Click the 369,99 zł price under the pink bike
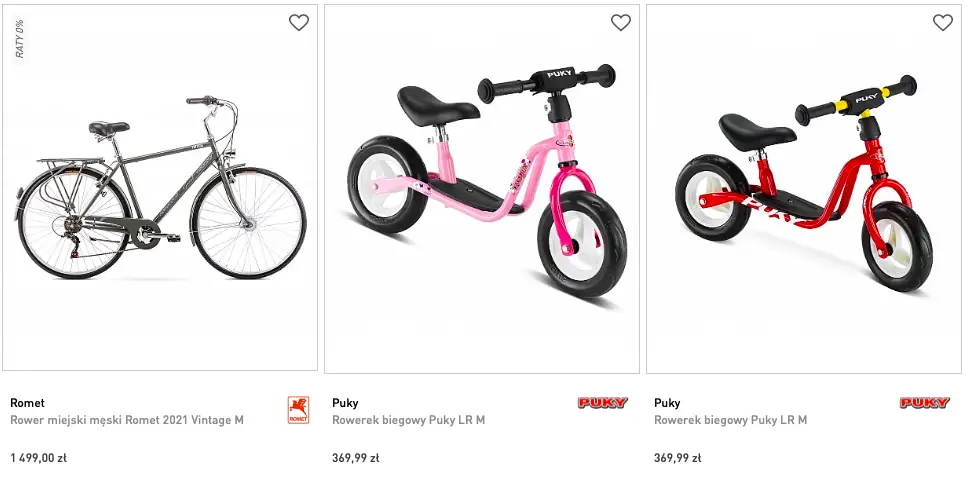This screenshot has height=480, width=969. coord(355,458)
